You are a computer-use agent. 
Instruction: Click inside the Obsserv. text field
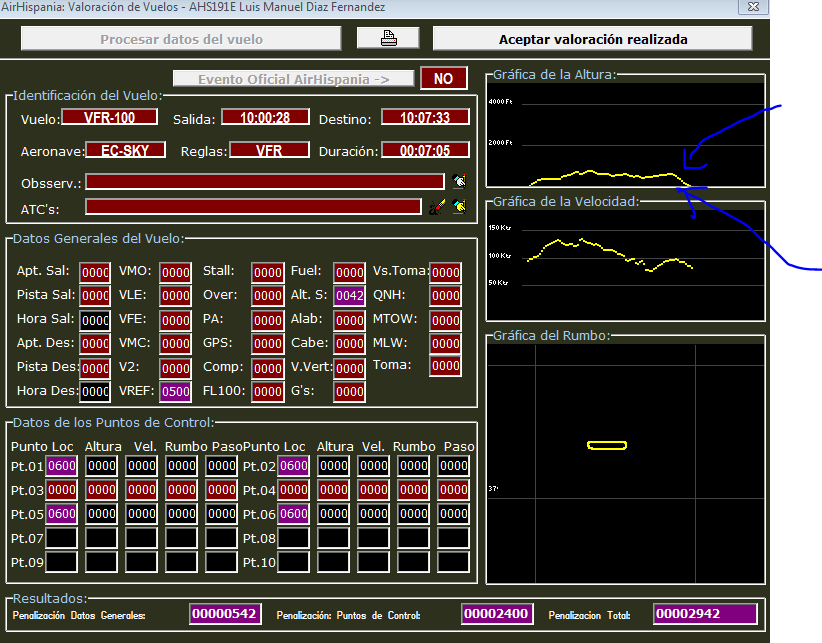(x=265, y=182)
